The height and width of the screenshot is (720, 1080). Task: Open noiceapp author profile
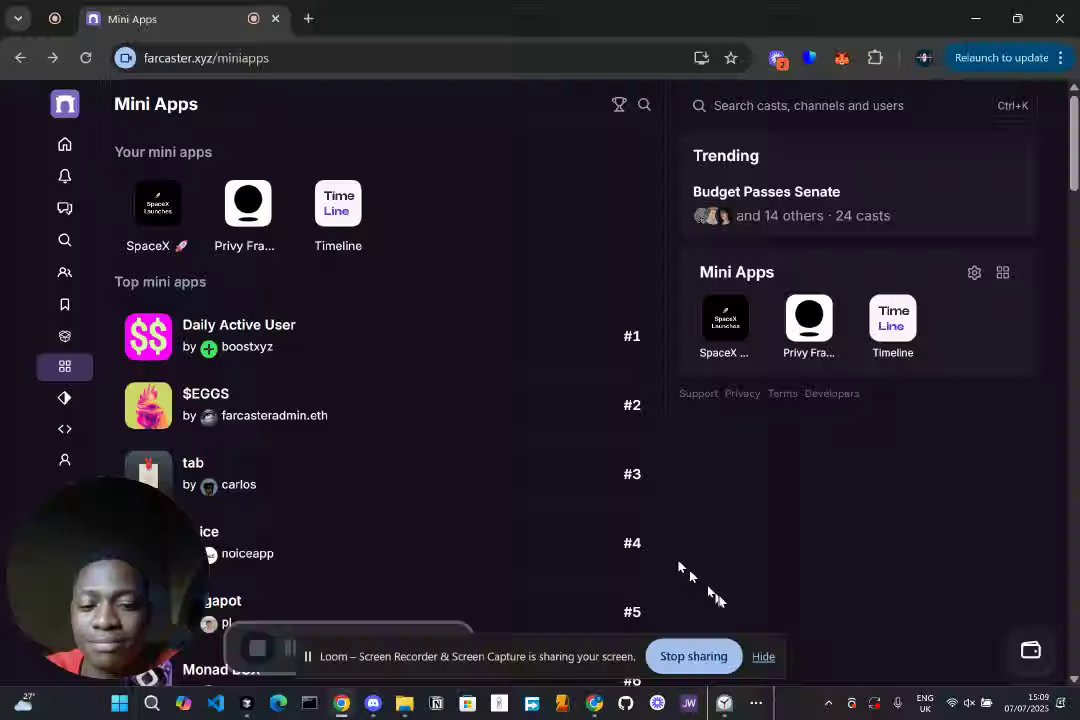(x=247, y=554)
